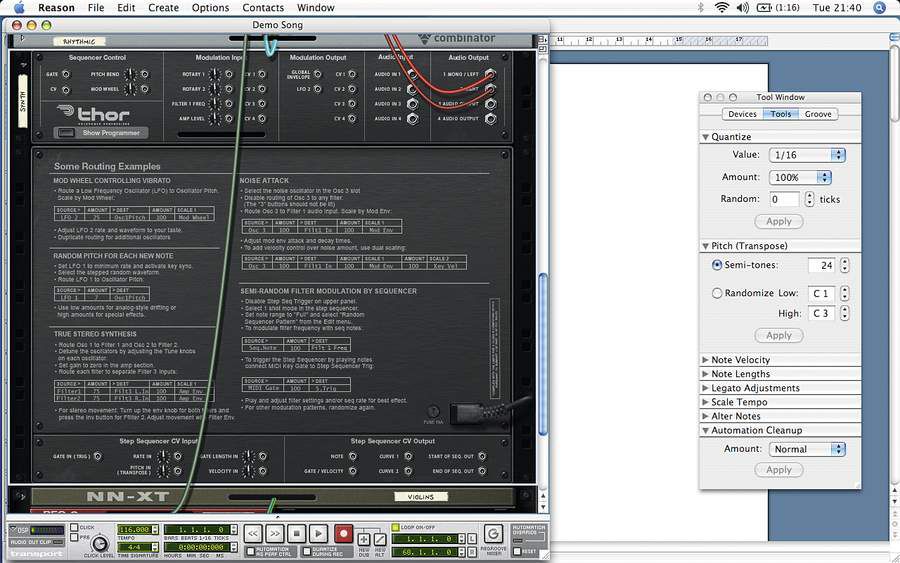Expand the Note Velocity section
Image resolution: width=900 pixels, height=563 pixels.
pos(705,360)
